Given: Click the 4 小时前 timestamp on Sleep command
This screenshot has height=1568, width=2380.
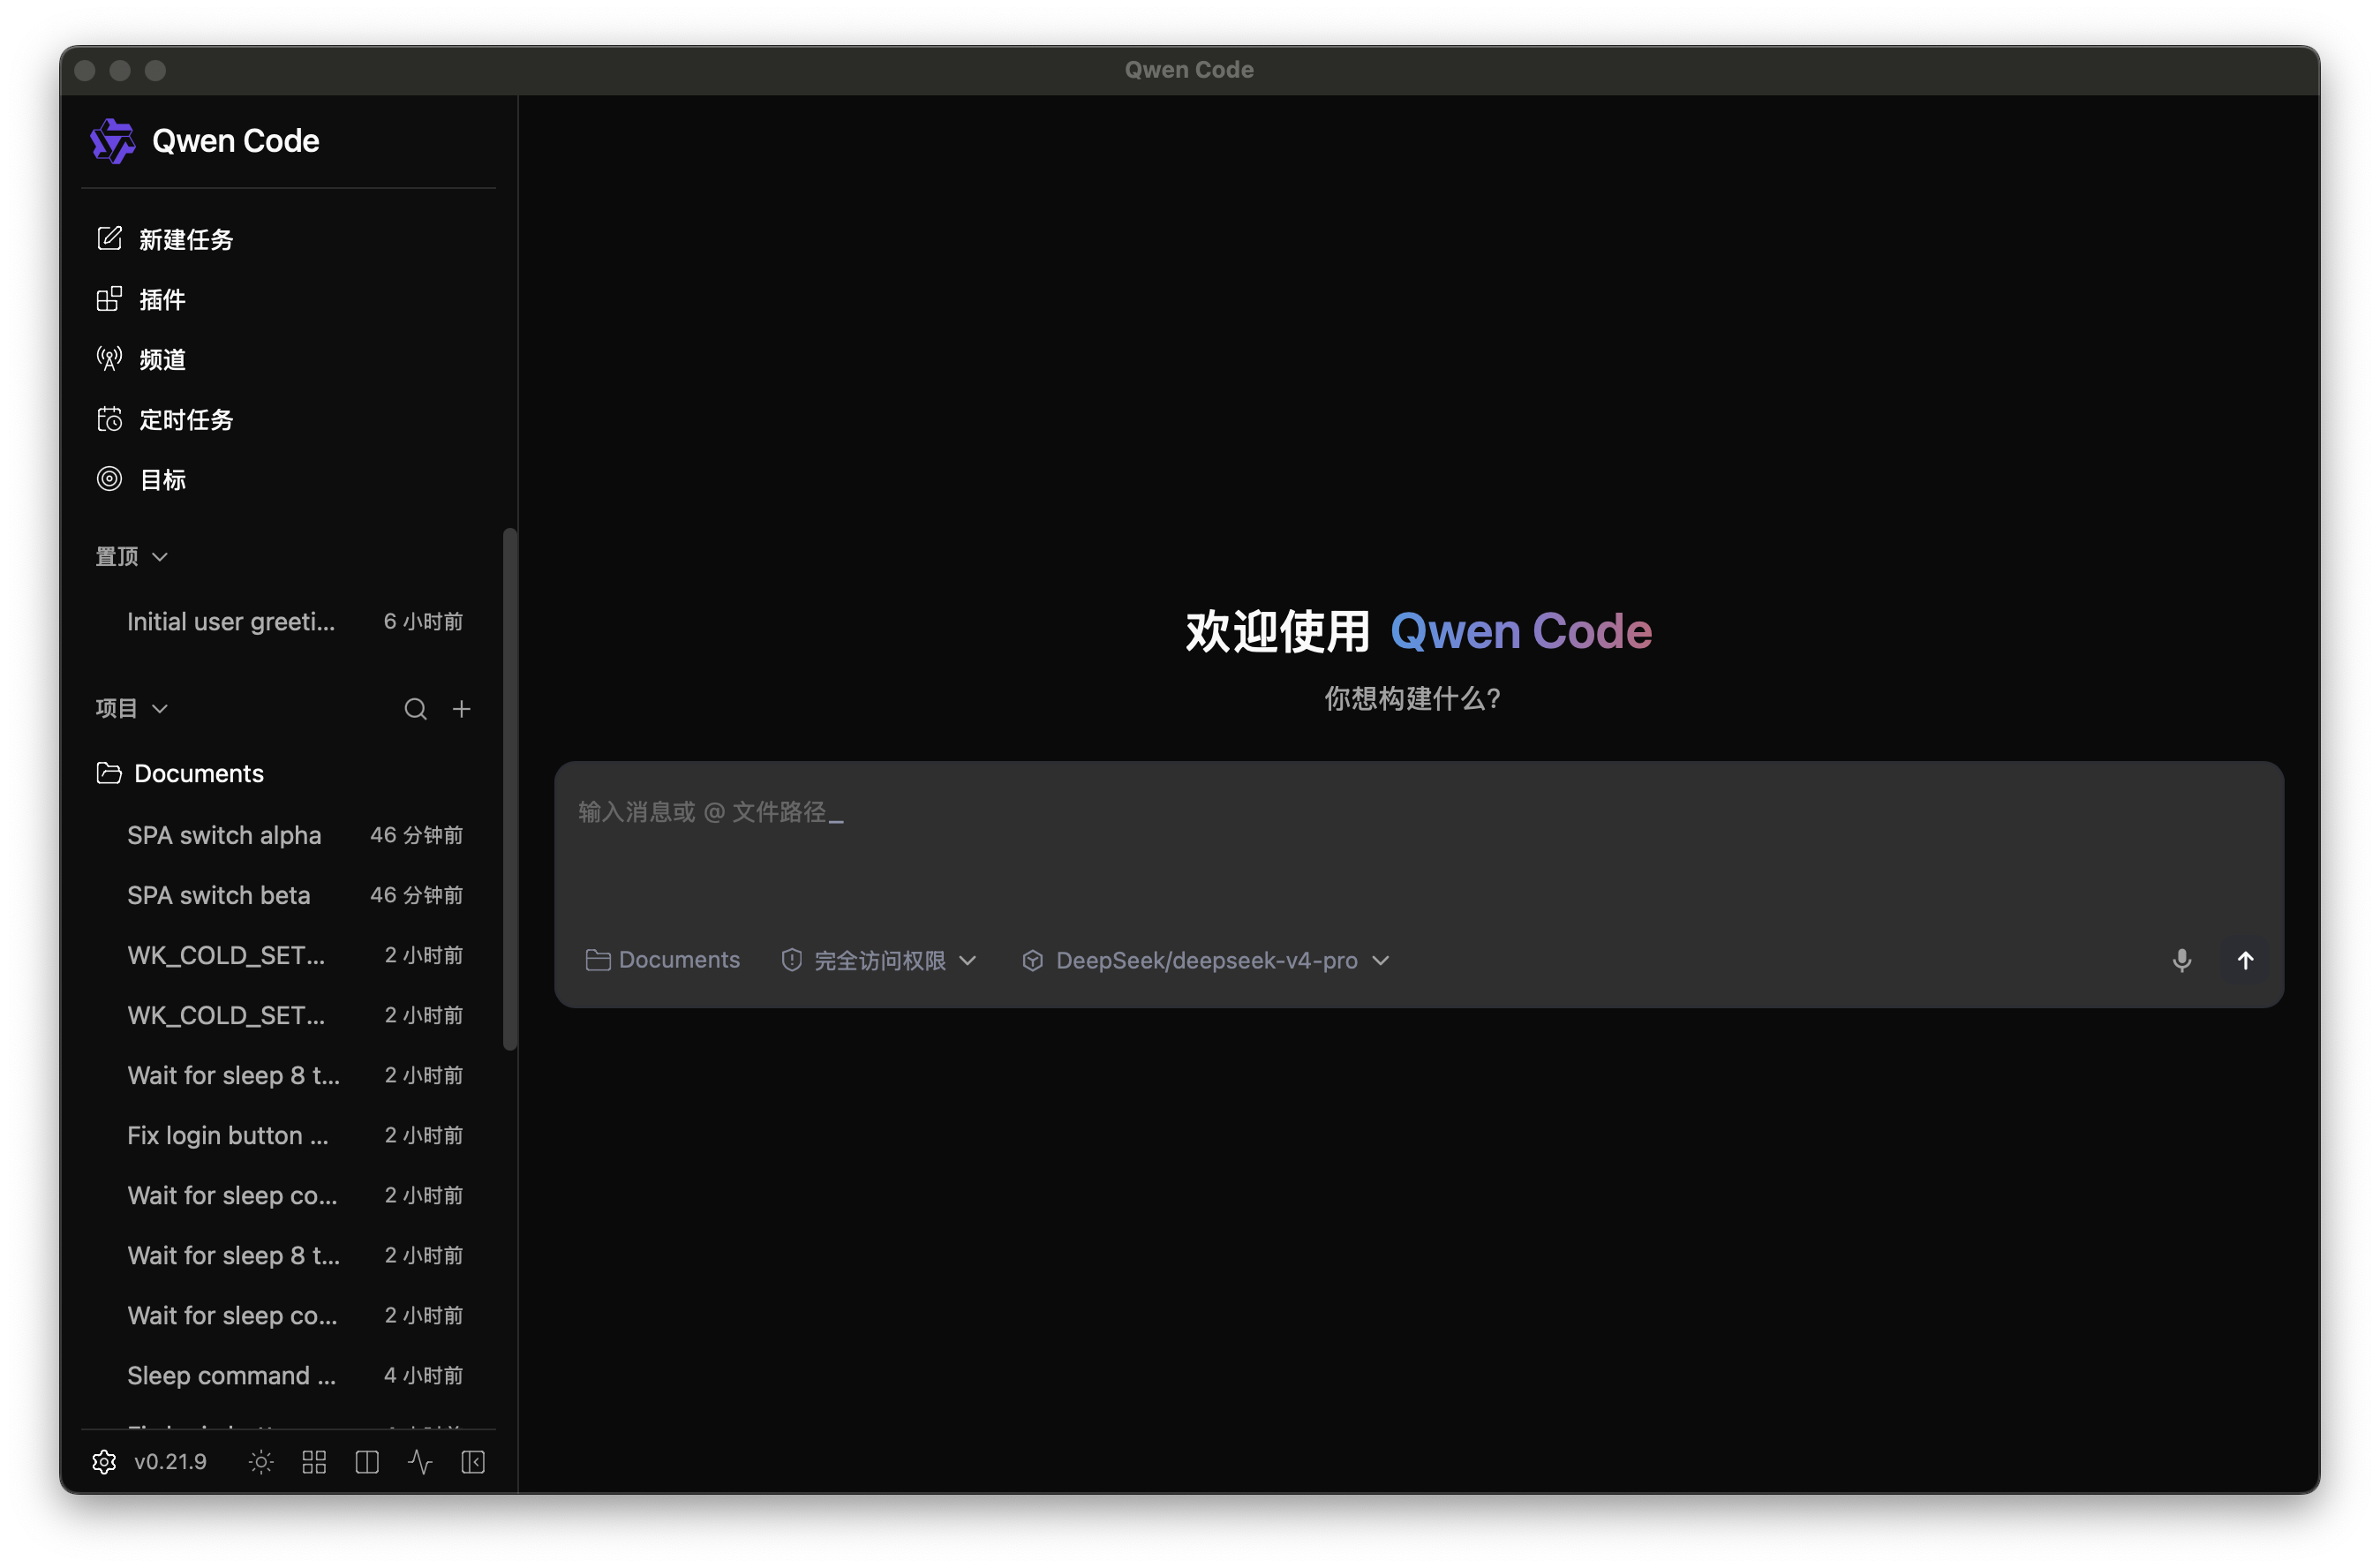Looking at the screenshot, I should point(424,1375).
